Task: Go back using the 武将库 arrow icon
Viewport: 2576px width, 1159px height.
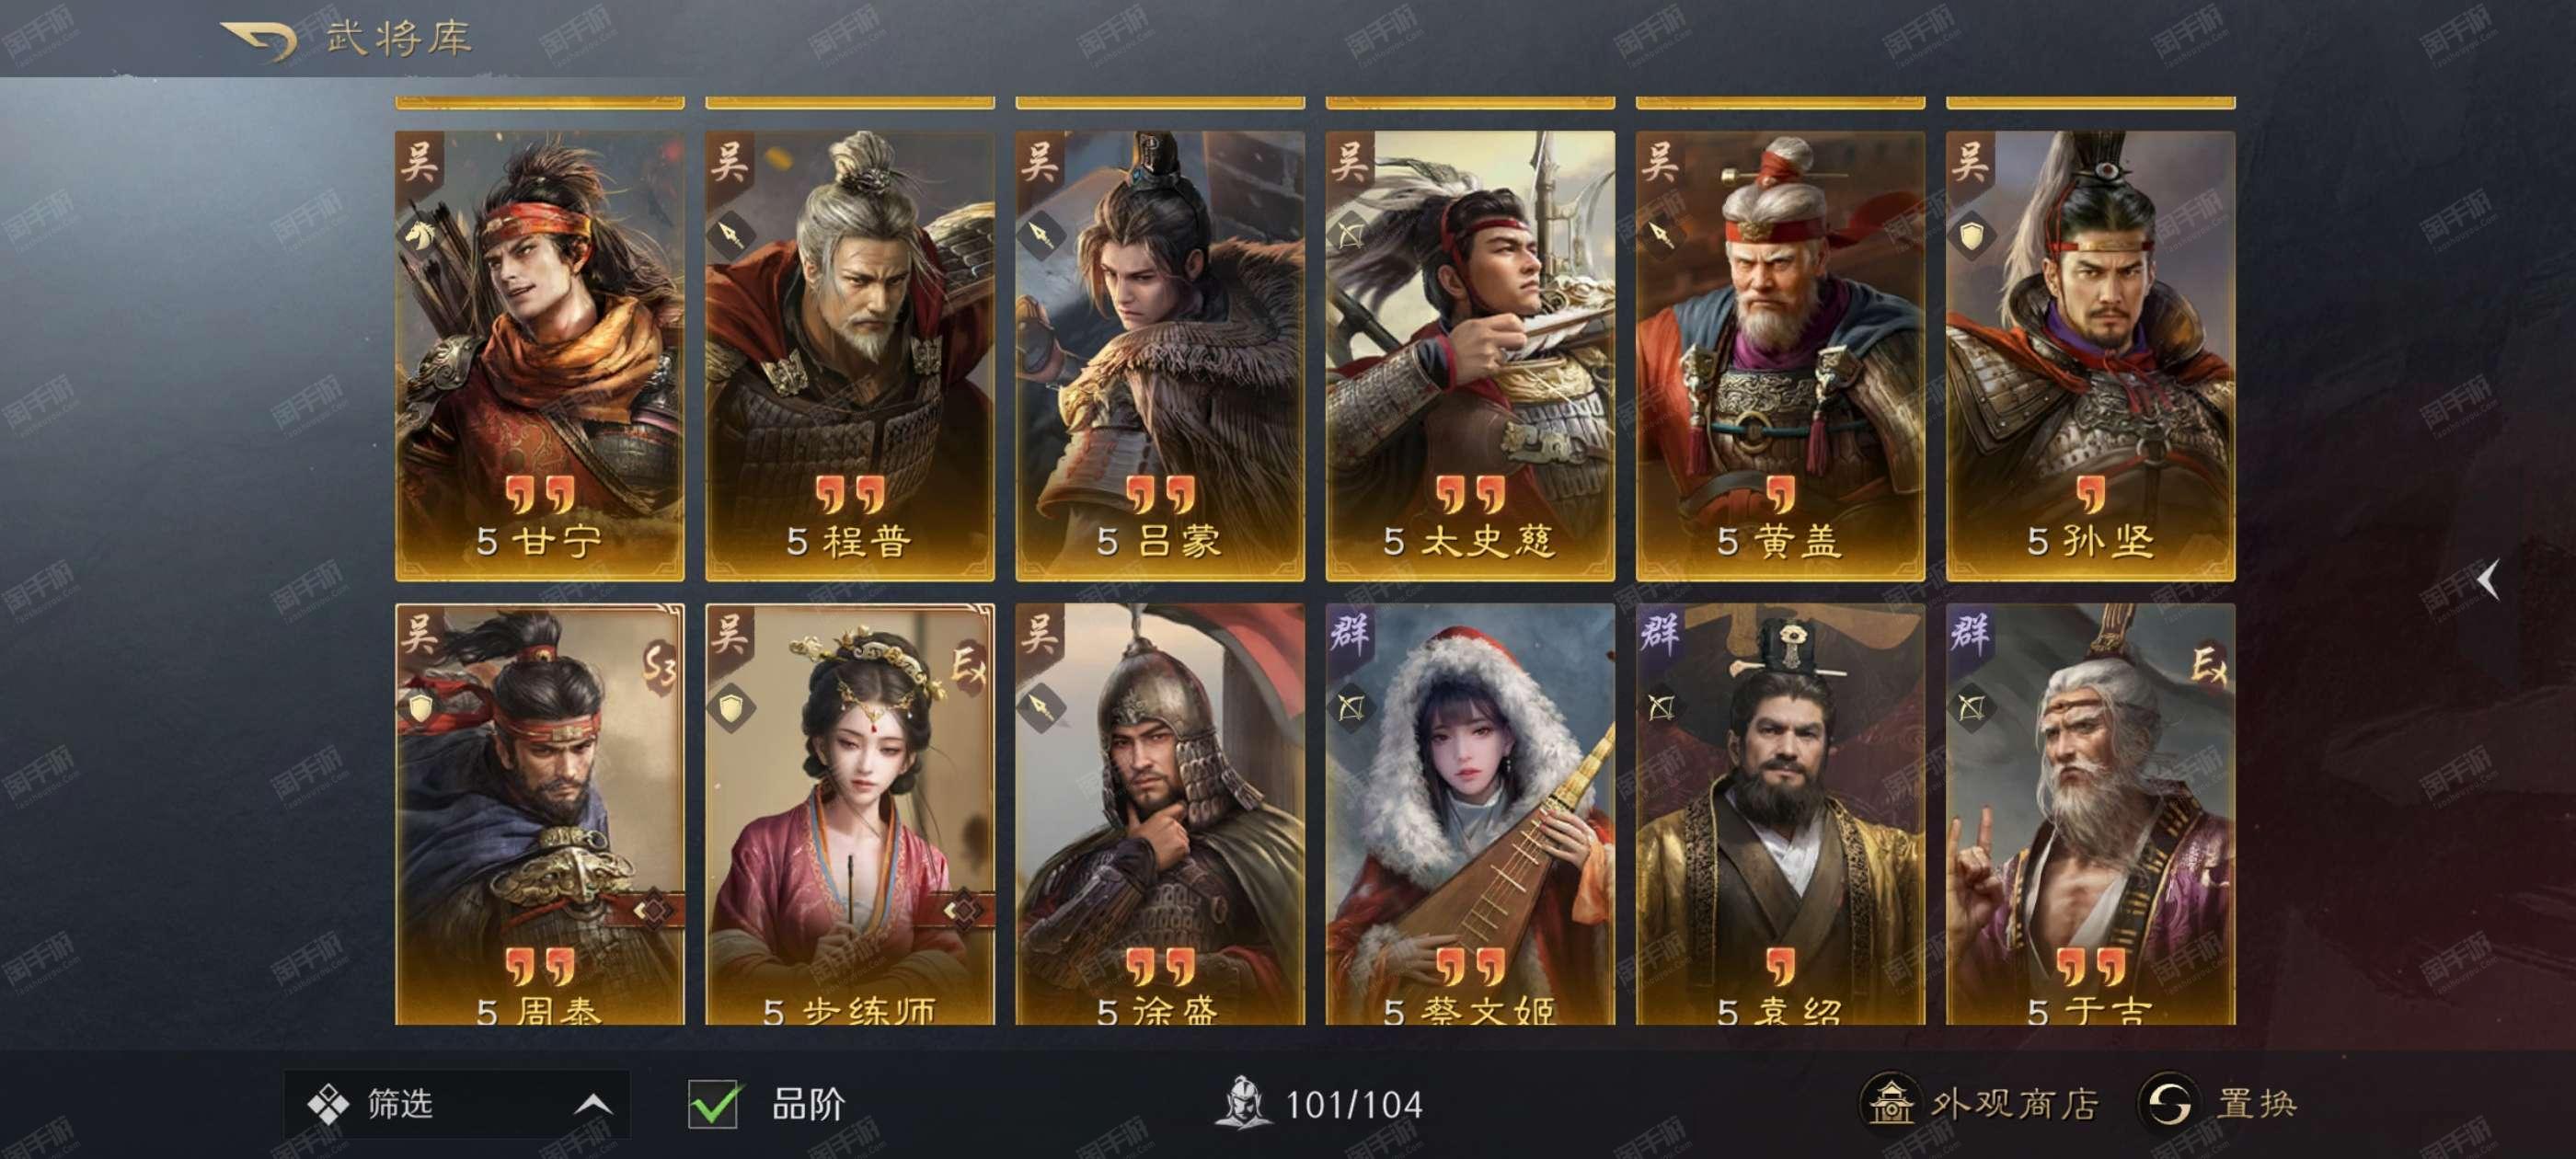Action: click(x=259, y=41)
